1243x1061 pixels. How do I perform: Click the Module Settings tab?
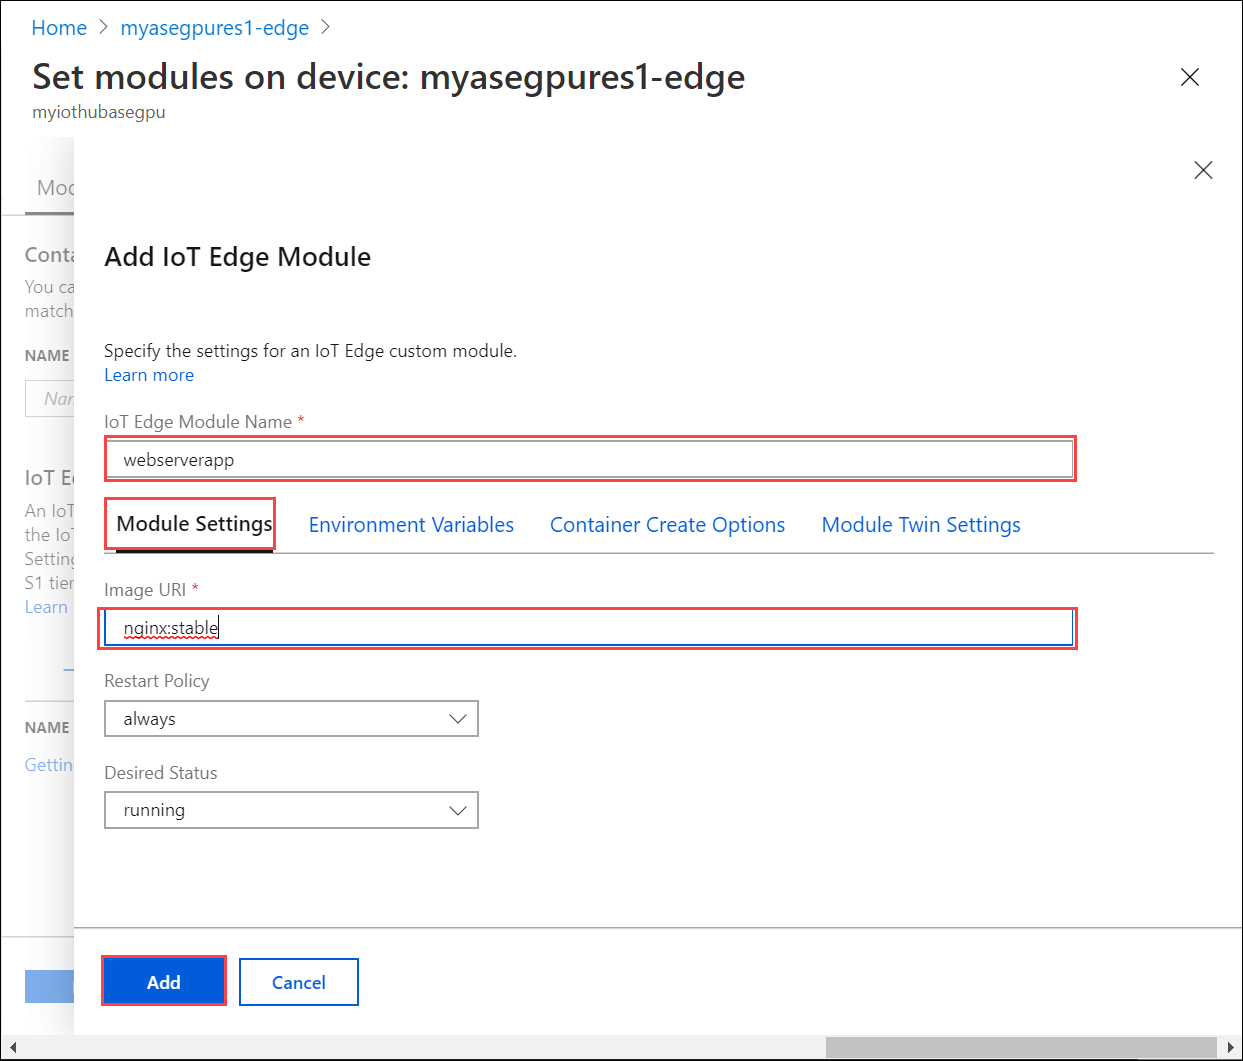click(190, 523)
